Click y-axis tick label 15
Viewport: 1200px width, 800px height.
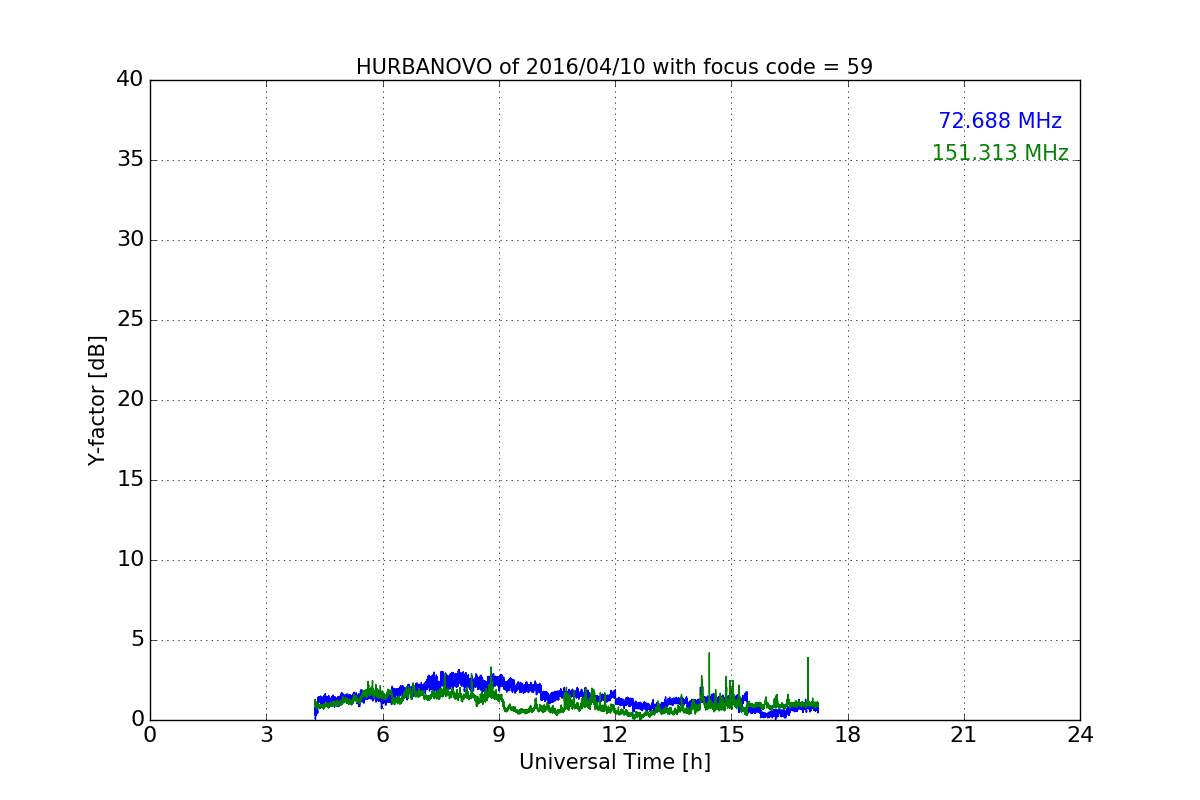130,480
